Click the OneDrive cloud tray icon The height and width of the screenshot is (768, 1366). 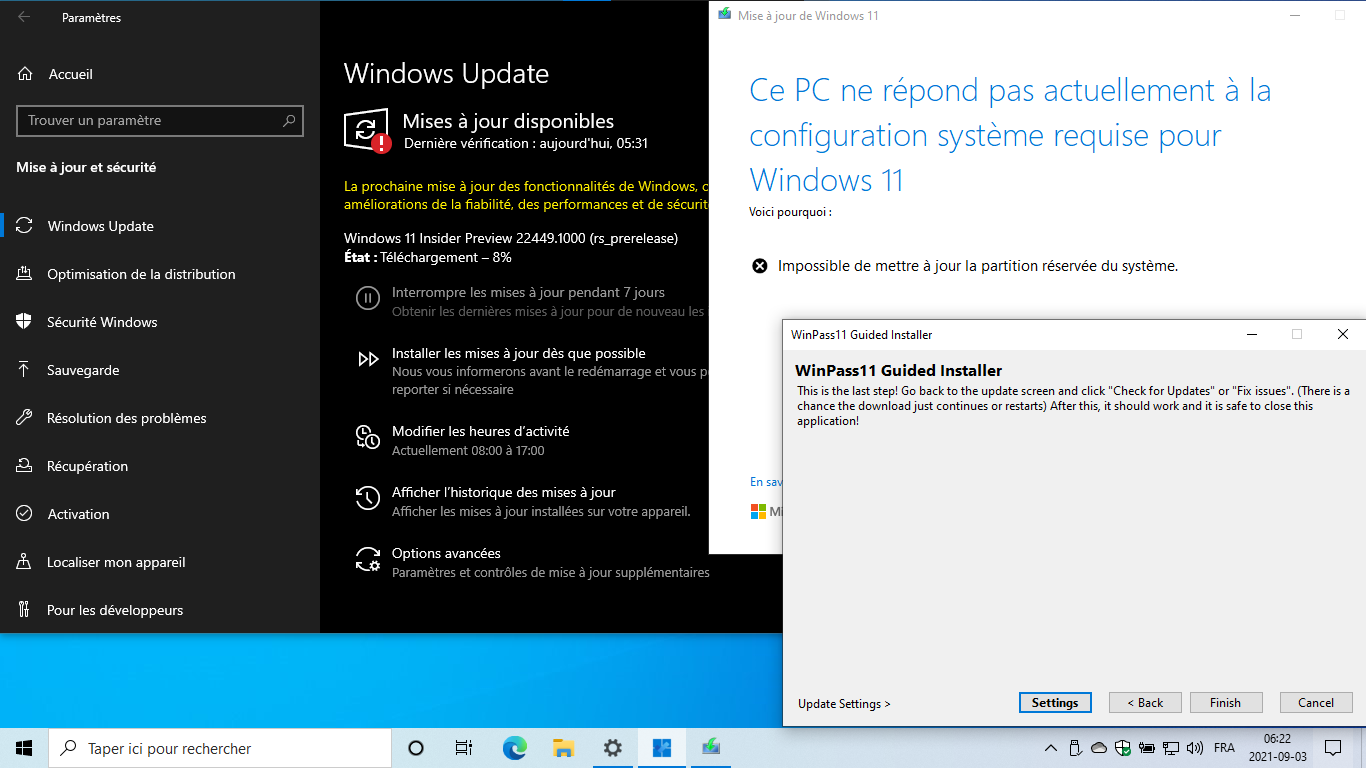[1099, 748]
